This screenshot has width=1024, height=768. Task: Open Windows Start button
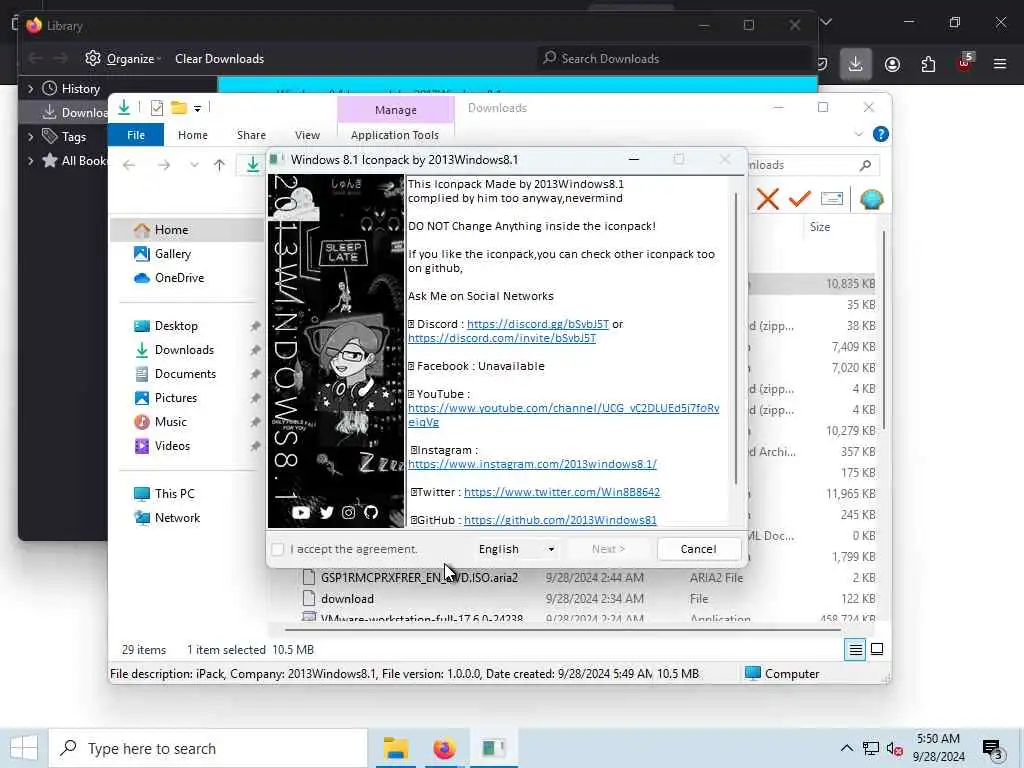(24, 748)
